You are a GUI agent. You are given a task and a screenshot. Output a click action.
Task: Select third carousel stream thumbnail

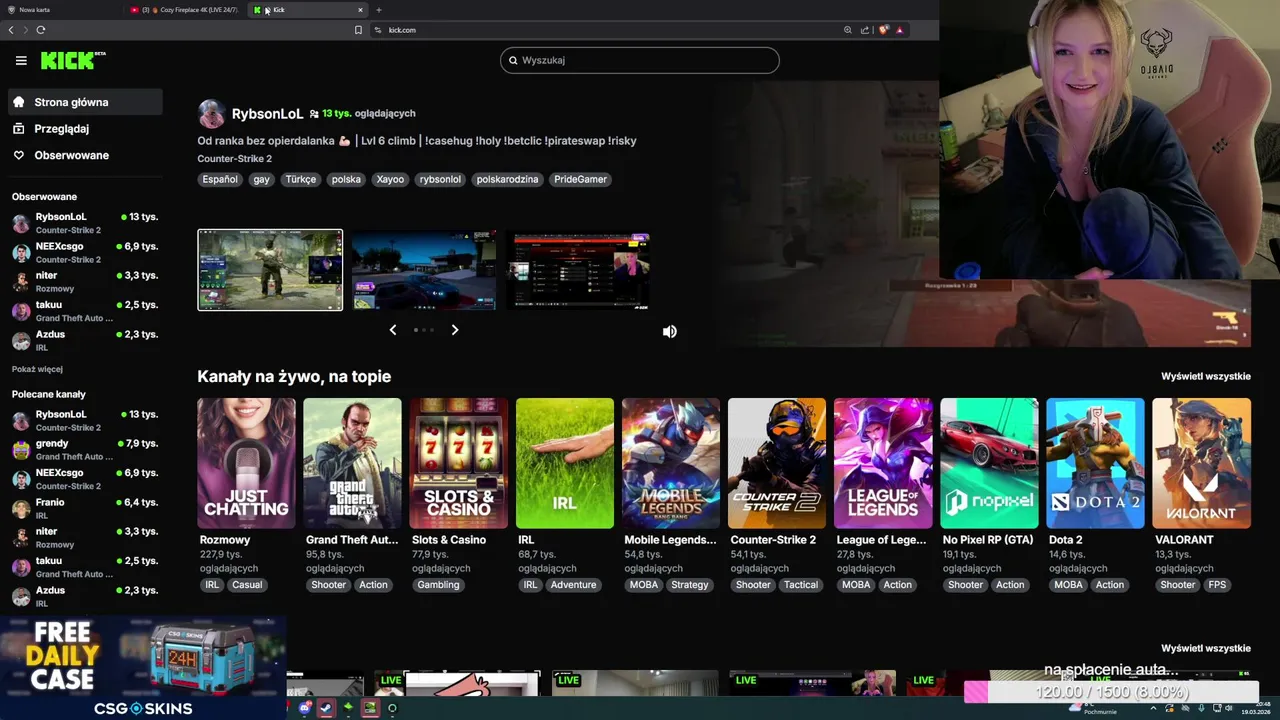click(578, 270)
